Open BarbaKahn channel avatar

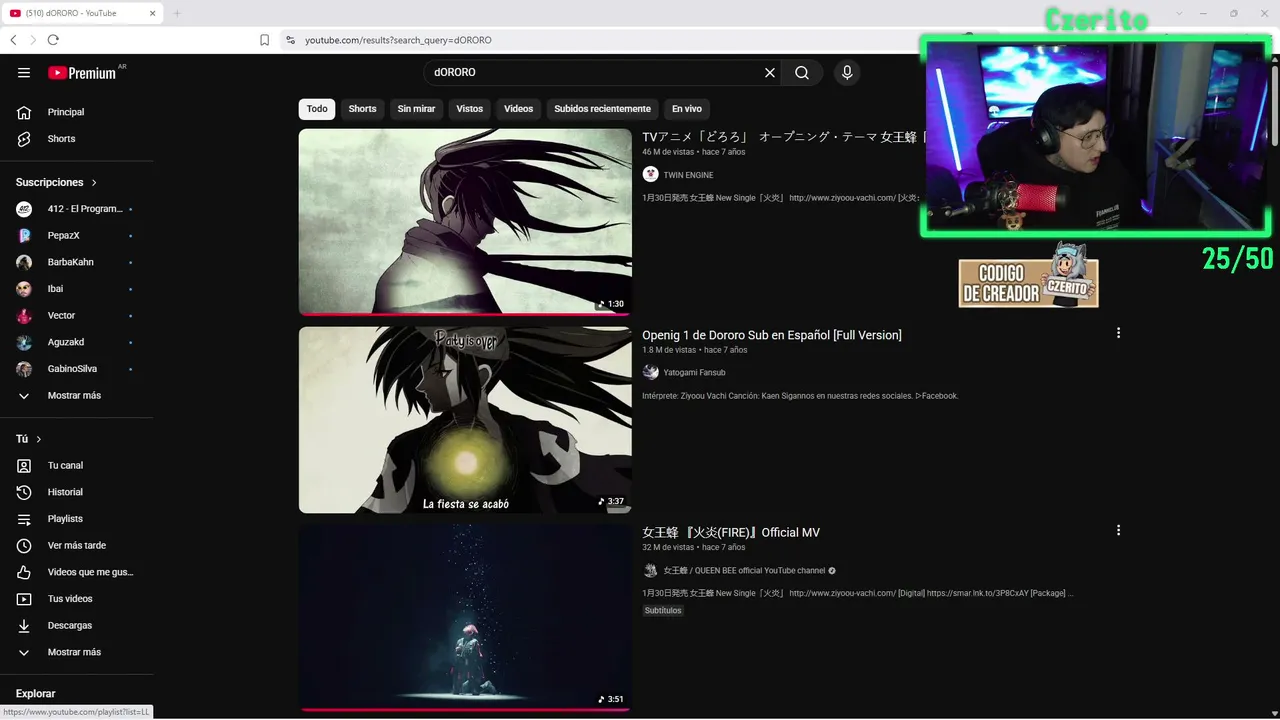[x=24, y=262]
